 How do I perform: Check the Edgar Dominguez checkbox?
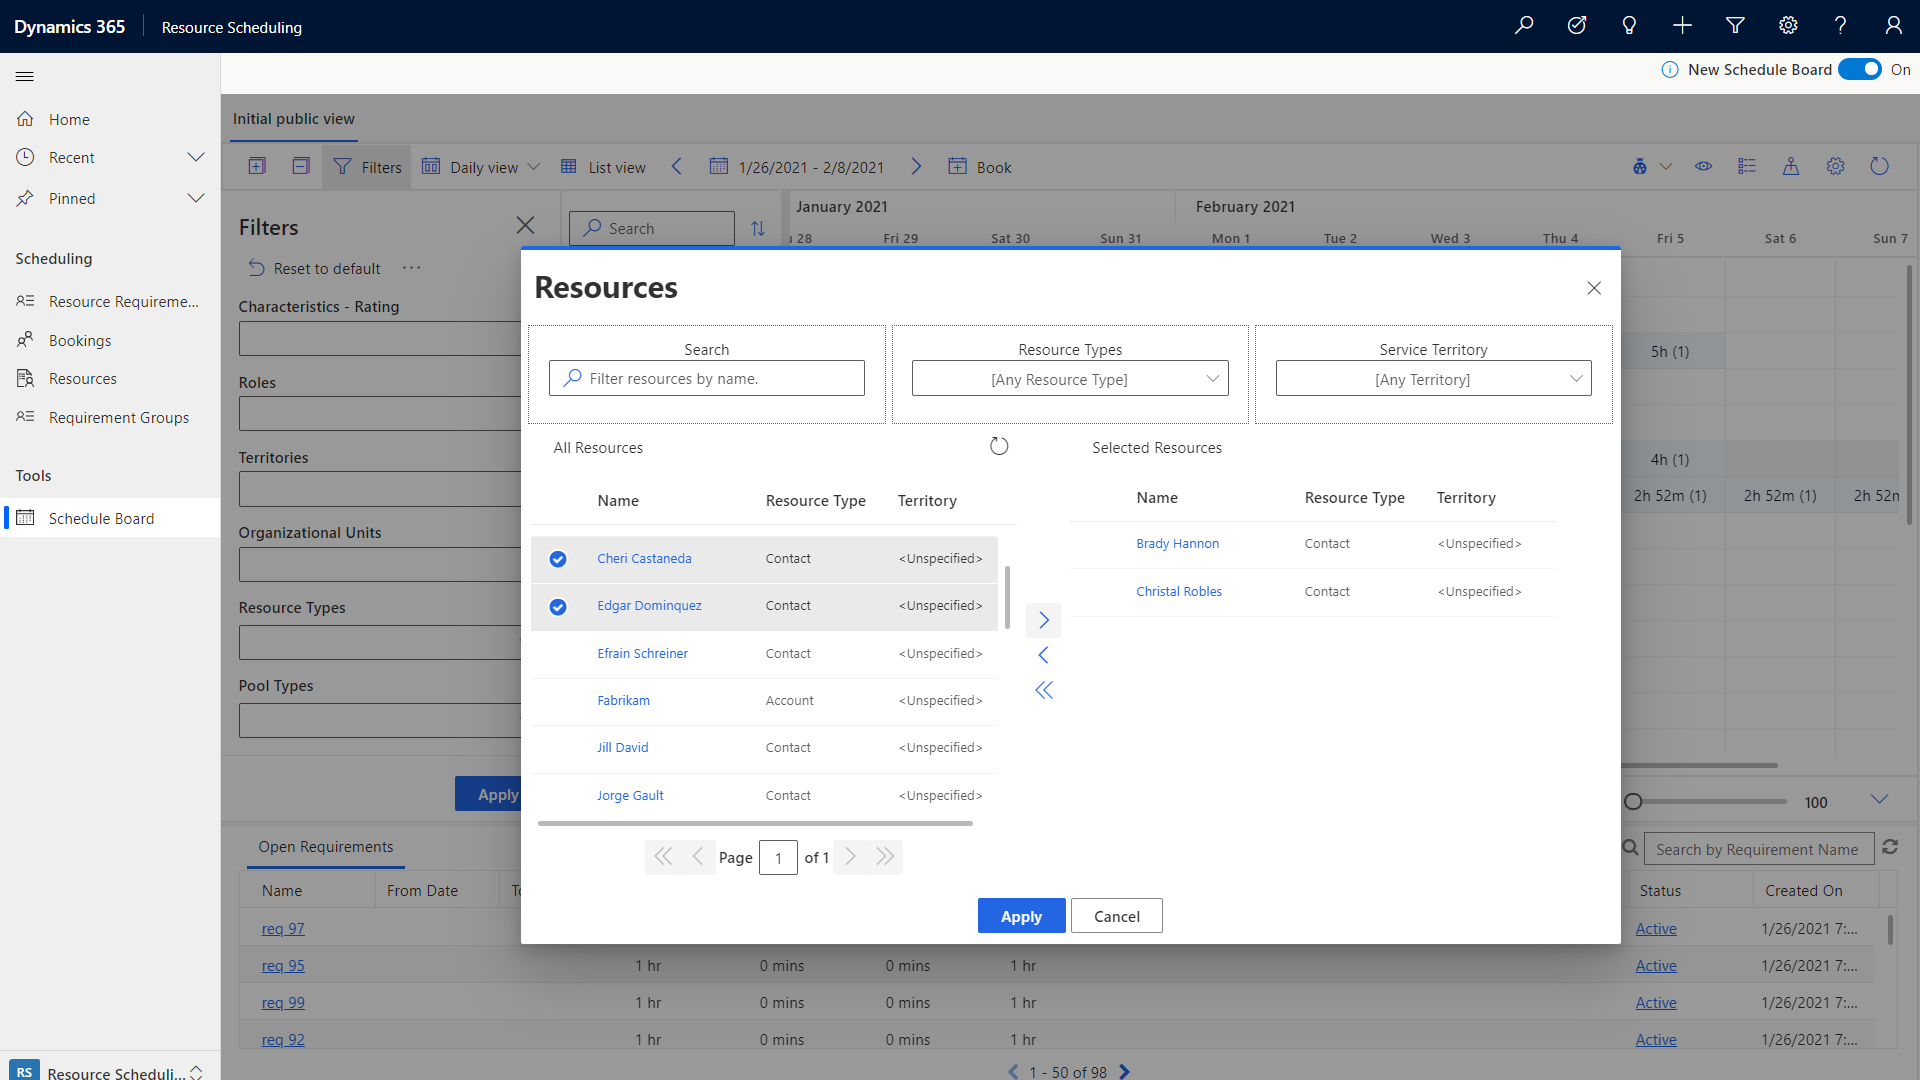point(556,605)
